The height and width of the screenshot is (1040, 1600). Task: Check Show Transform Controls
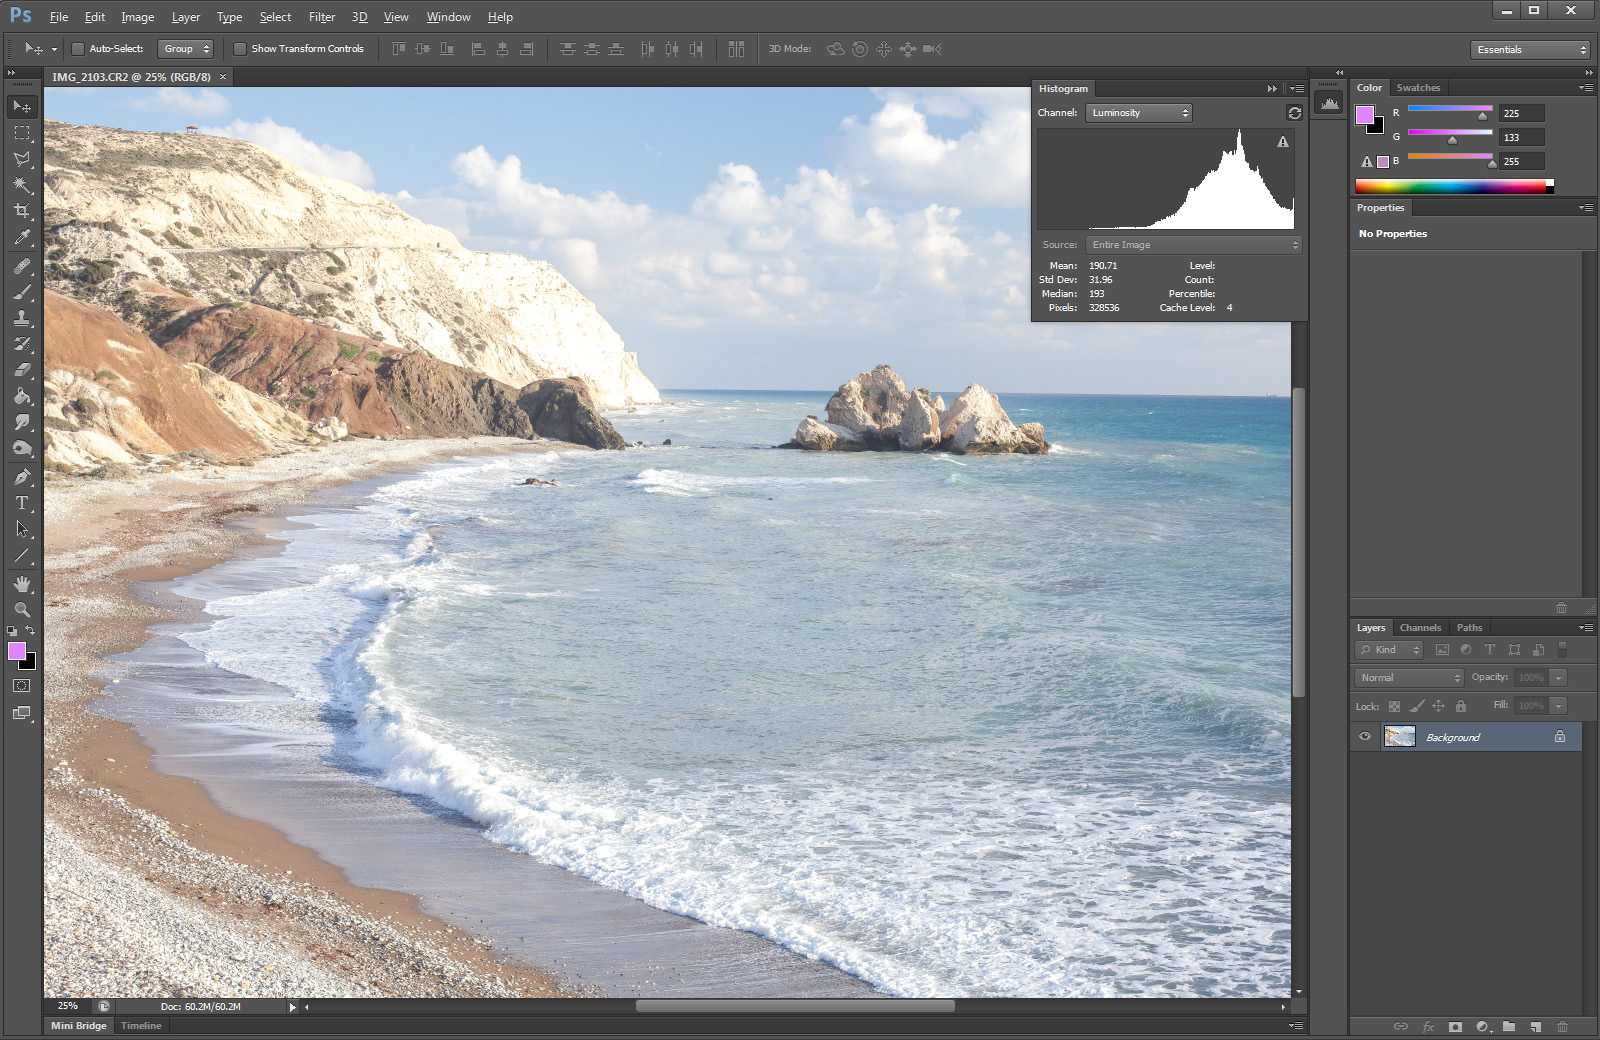coord(240,49)
